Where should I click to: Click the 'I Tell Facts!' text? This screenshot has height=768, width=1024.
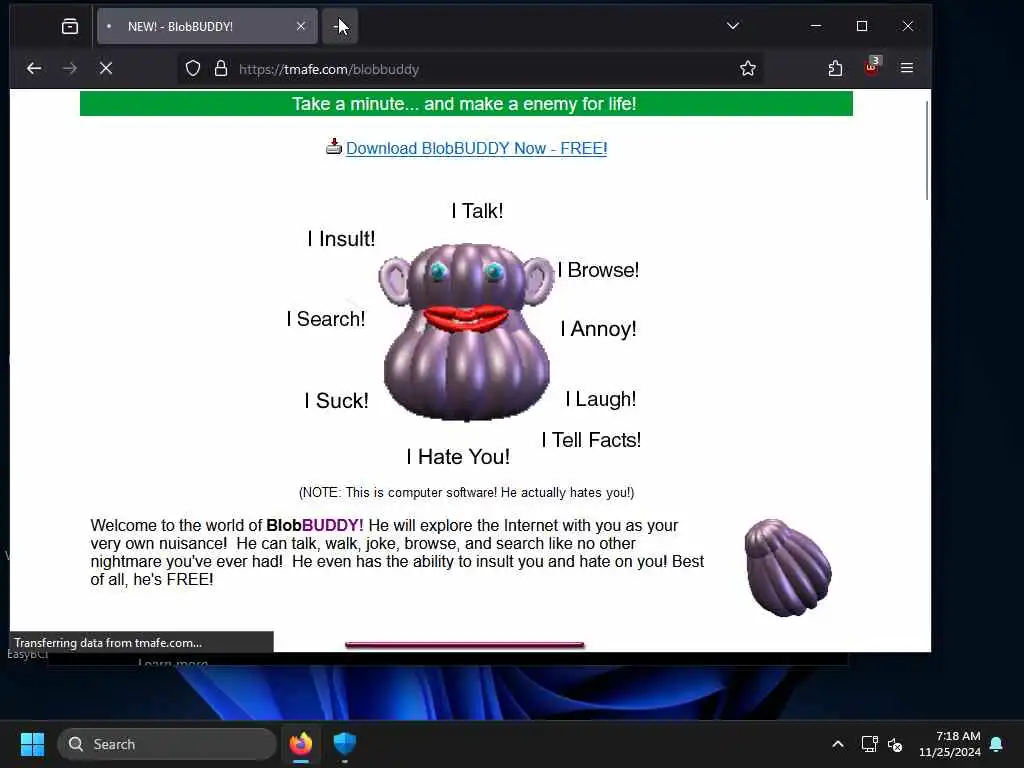point(591,440)
